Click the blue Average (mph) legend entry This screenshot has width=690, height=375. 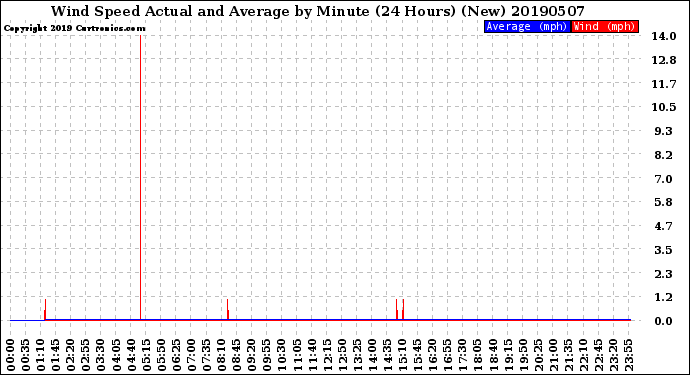tap(527, 26)
